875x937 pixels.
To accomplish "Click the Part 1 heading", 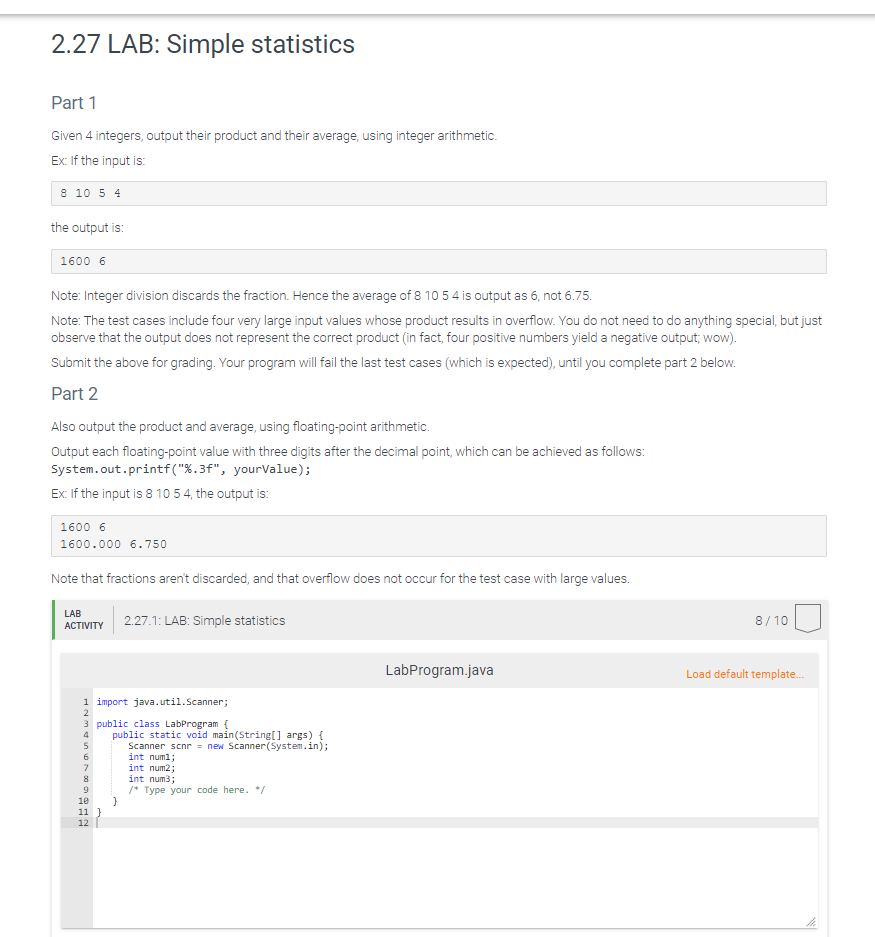I will pyautogui.click(x=74, y=103).
